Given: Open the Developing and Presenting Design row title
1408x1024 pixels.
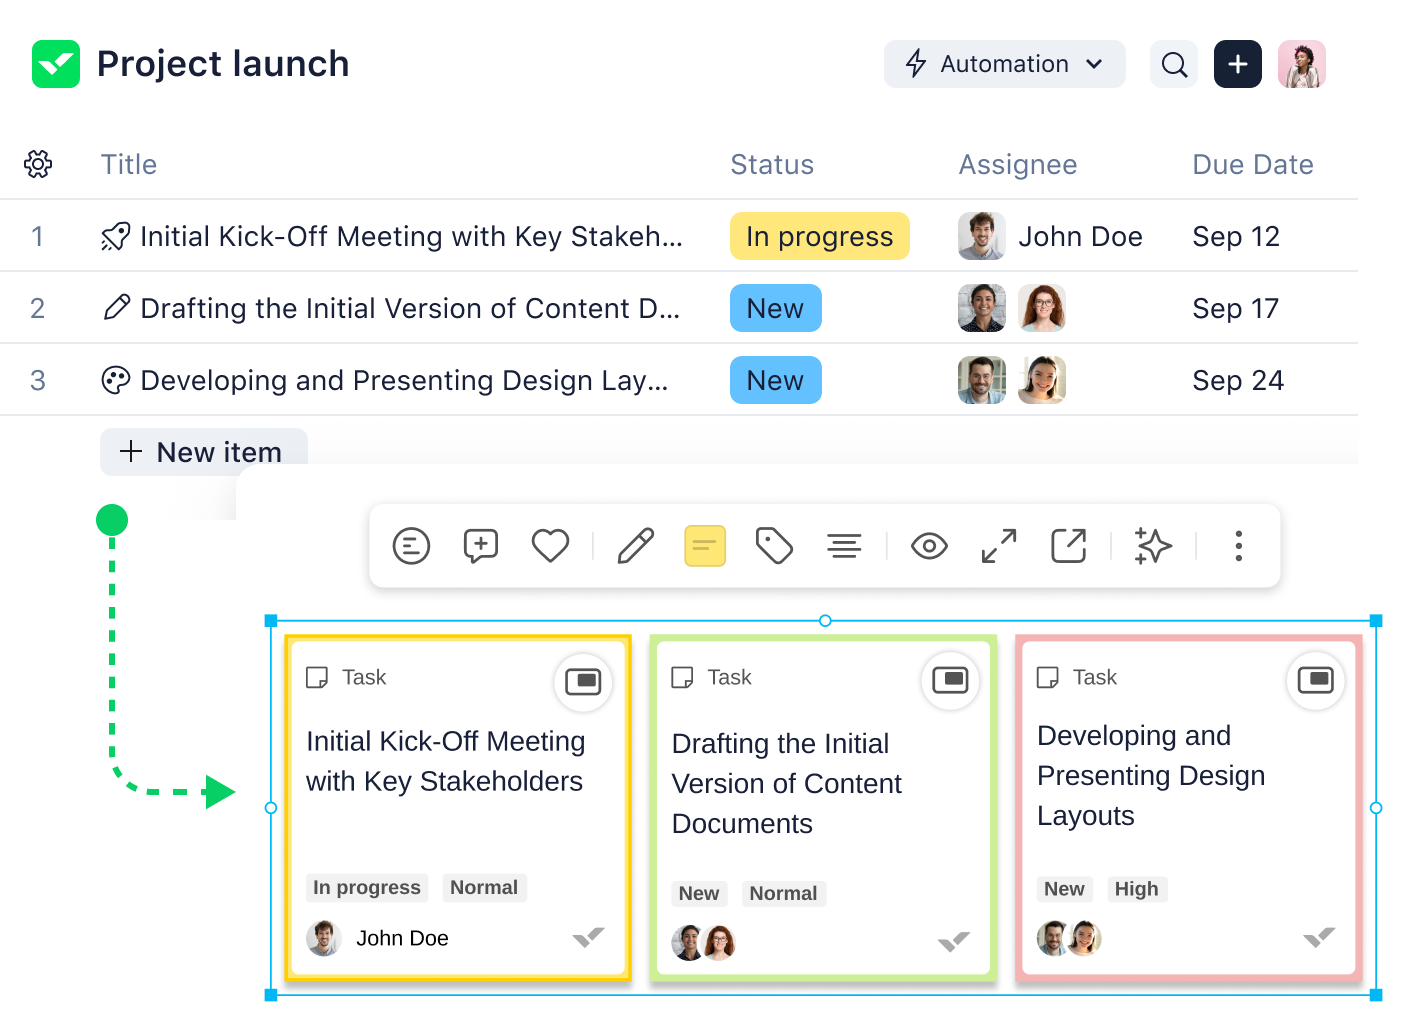Looking at the screenshot, I should coord(404,380).
